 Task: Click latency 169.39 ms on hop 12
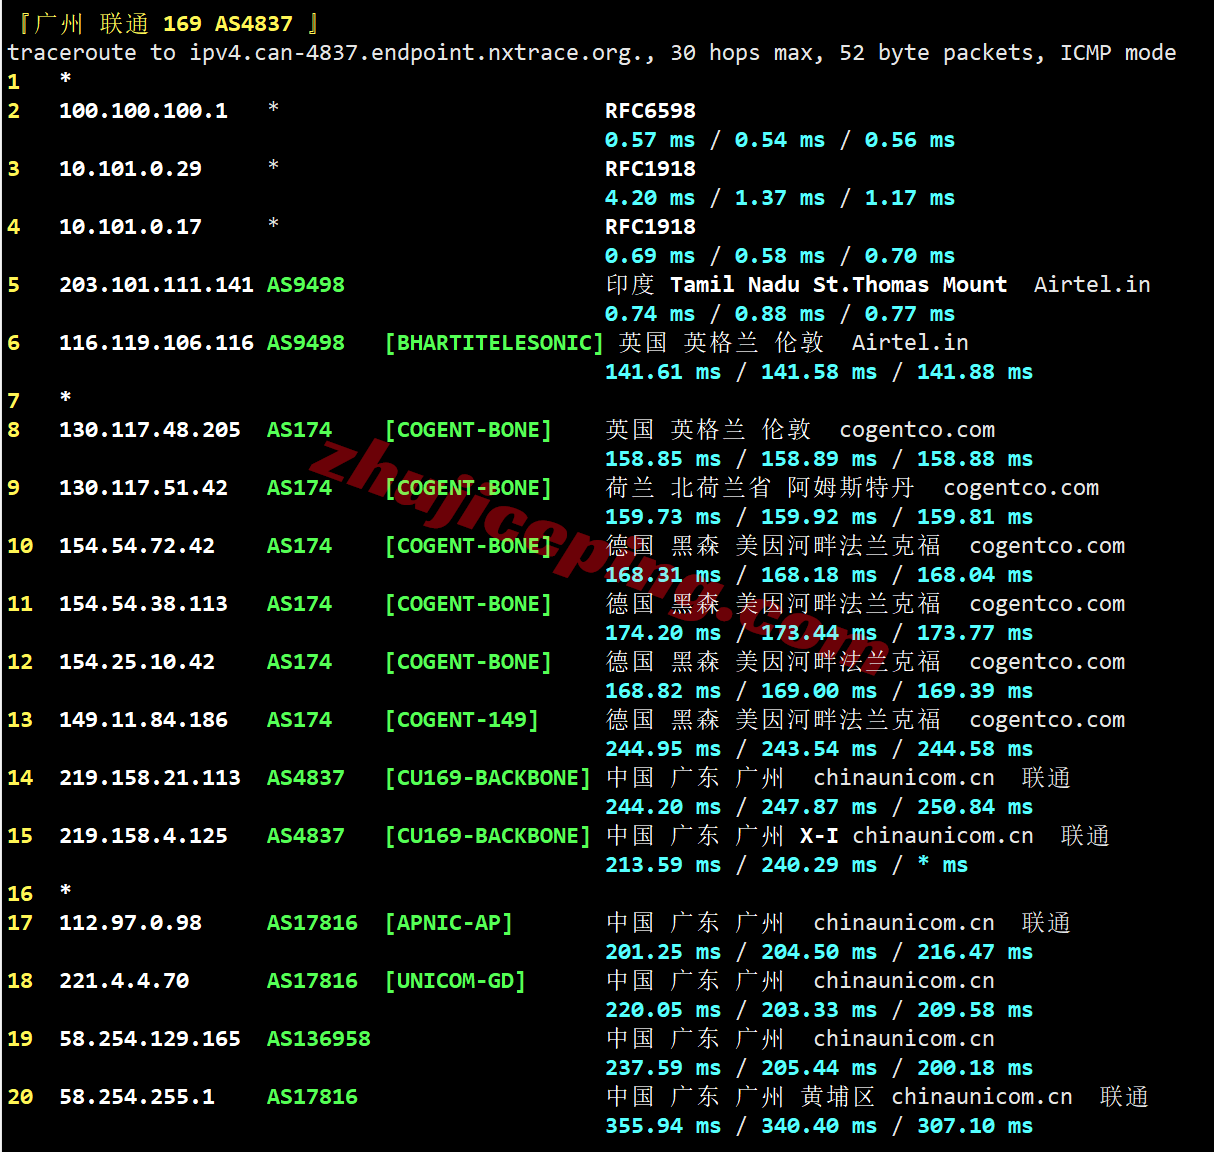975,691
